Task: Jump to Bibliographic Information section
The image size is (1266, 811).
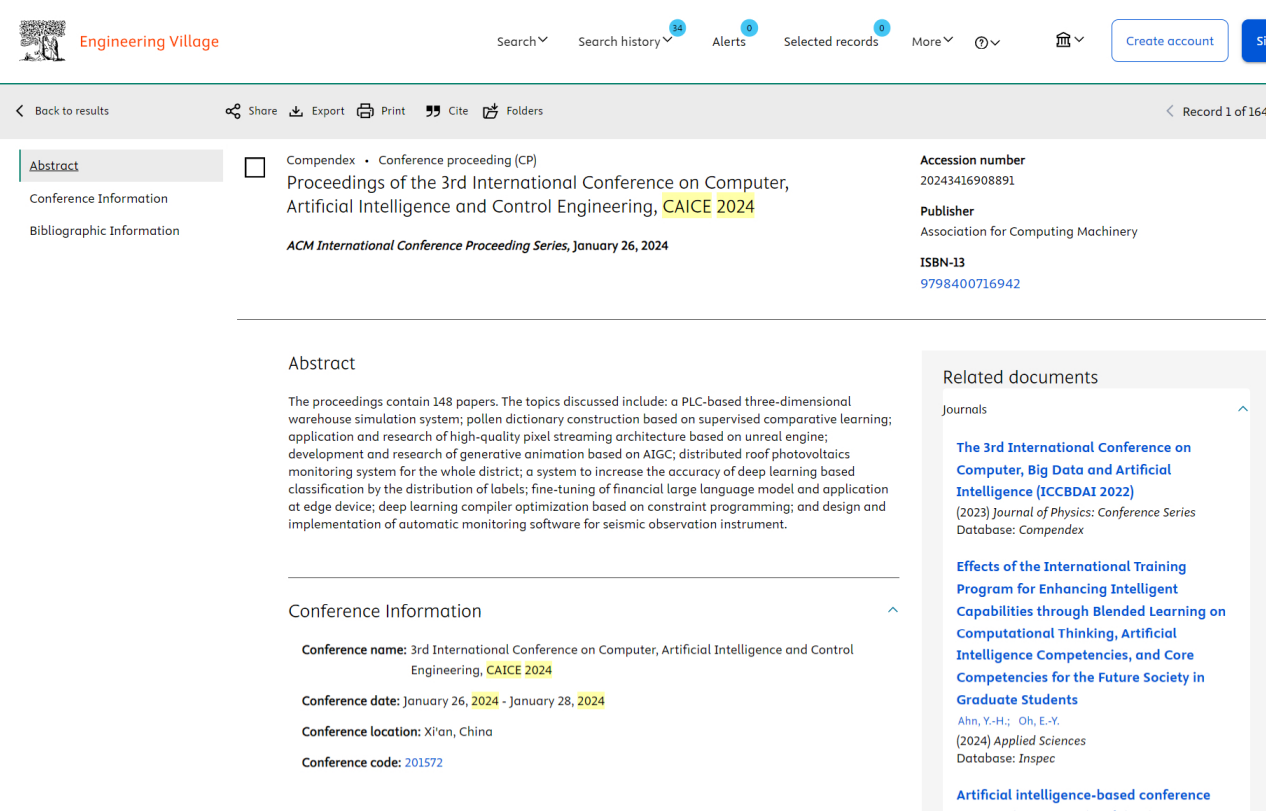Action: 105,230
